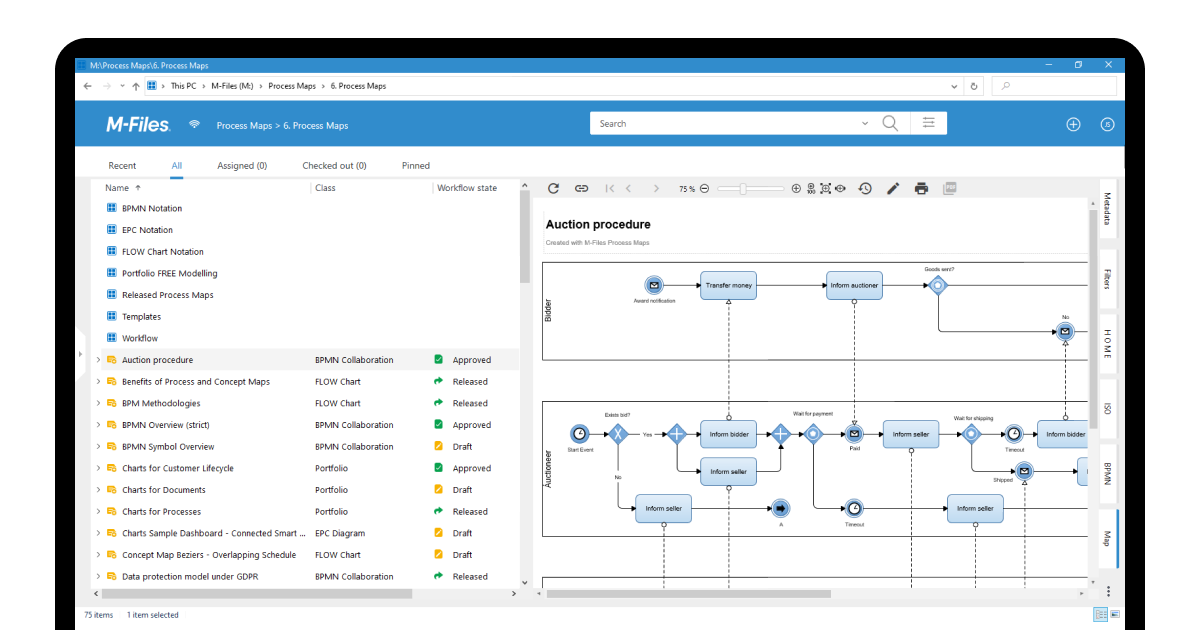Export diagram as PDF icon
This screenshot has height=630, width=1200.
click(950, 188)
